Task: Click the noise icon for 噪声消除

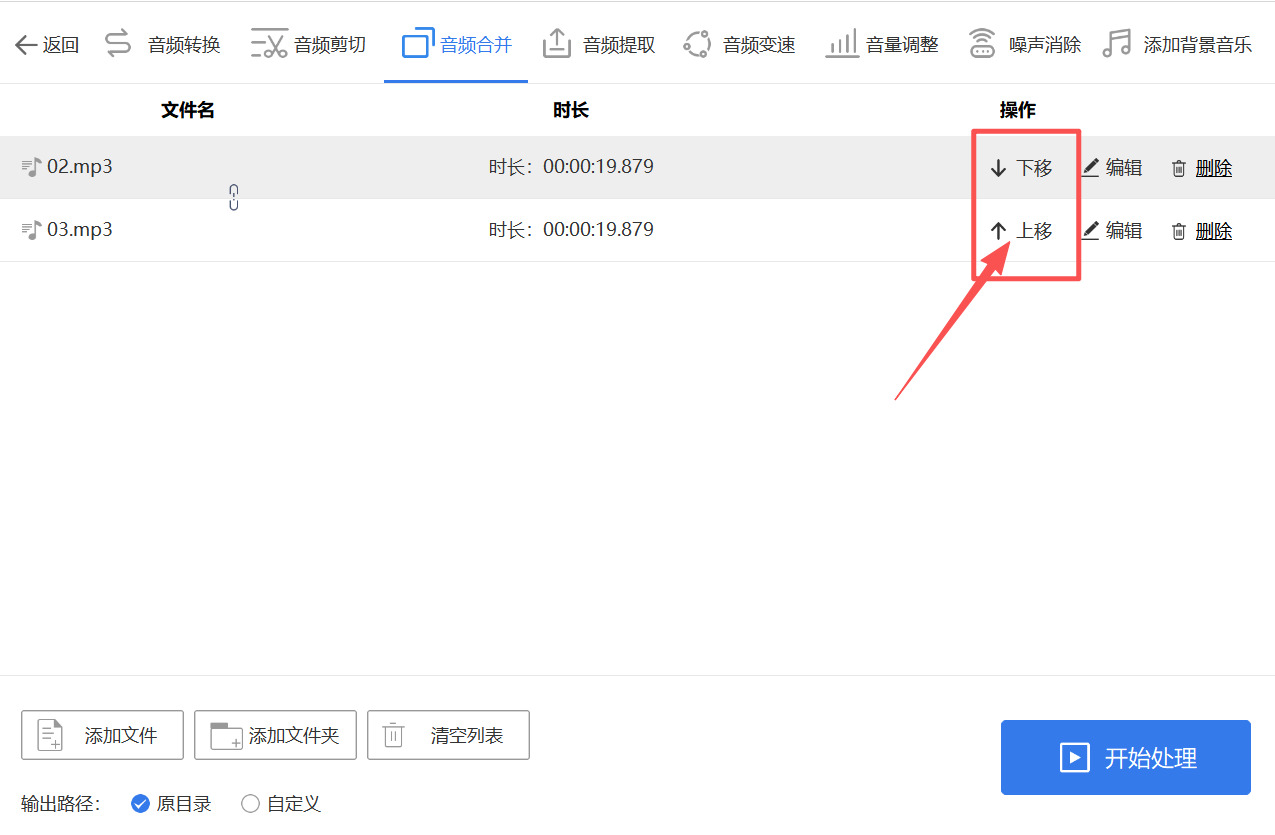Action: (982, 44)
